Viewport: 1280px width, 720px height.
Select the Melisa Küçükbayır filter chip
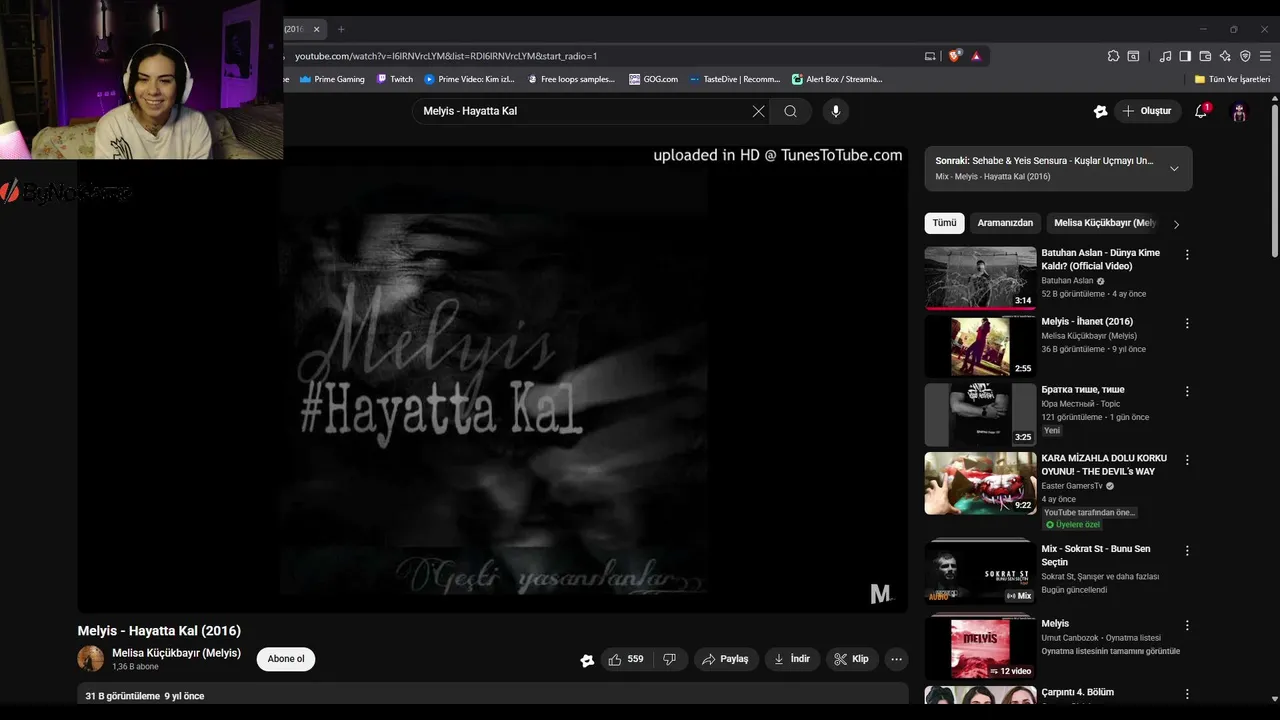(1105, 223)
